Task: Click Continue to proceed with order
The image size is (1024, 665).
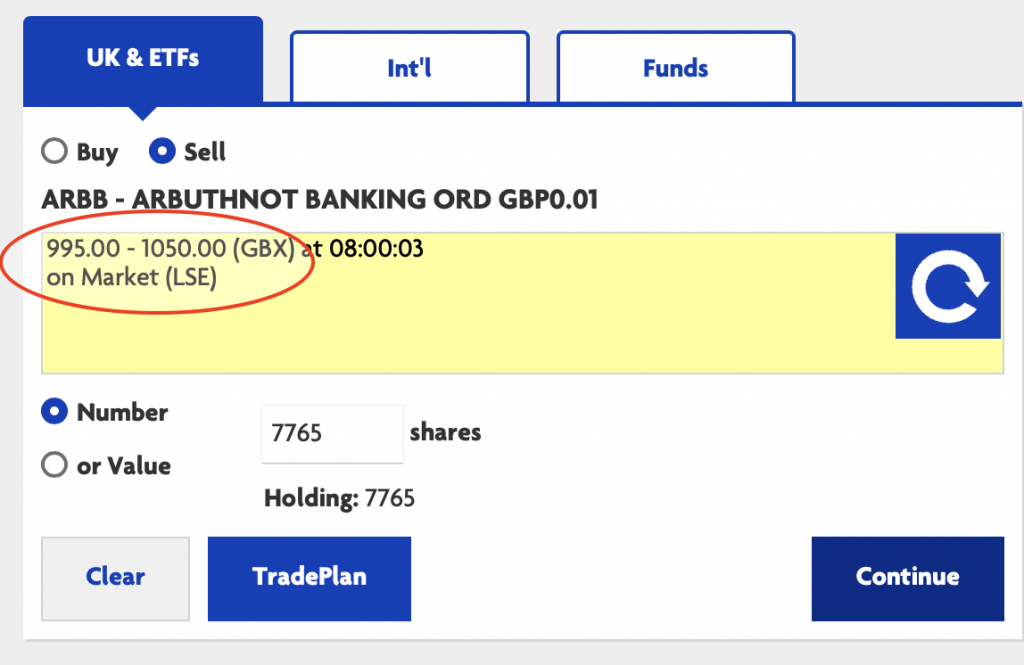Action: (x=907, y=577)
